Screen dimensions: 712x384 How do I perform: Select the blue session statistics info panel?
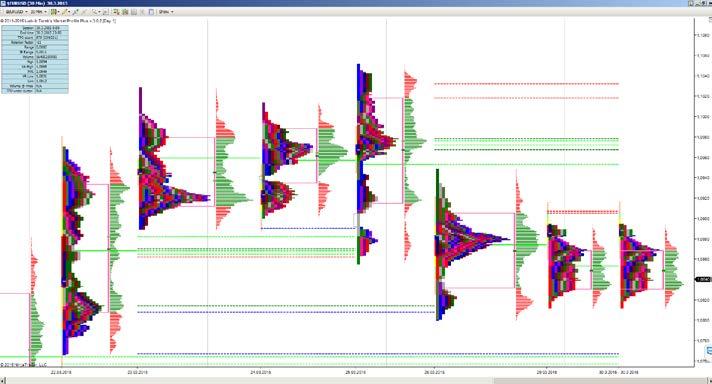[35, 59]
